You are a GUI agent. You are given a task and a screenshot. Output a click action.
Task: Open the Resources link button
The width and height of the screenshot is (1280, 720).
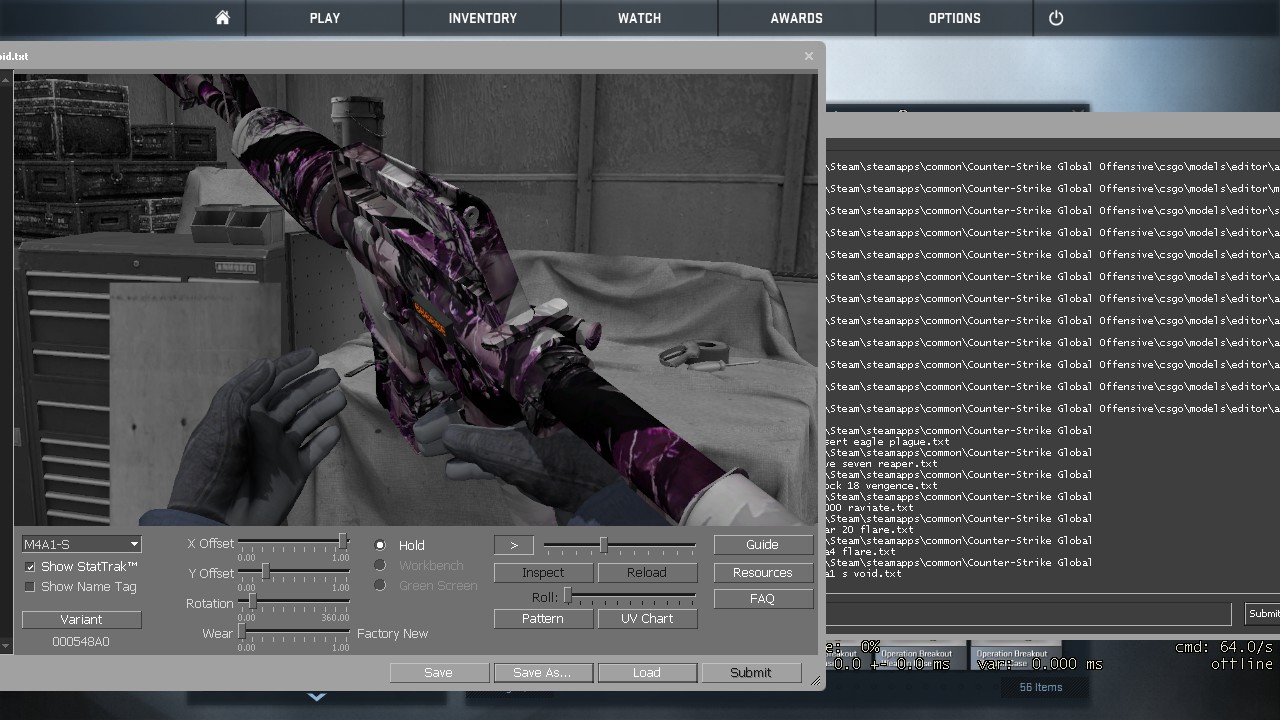[x=762, y=573]
